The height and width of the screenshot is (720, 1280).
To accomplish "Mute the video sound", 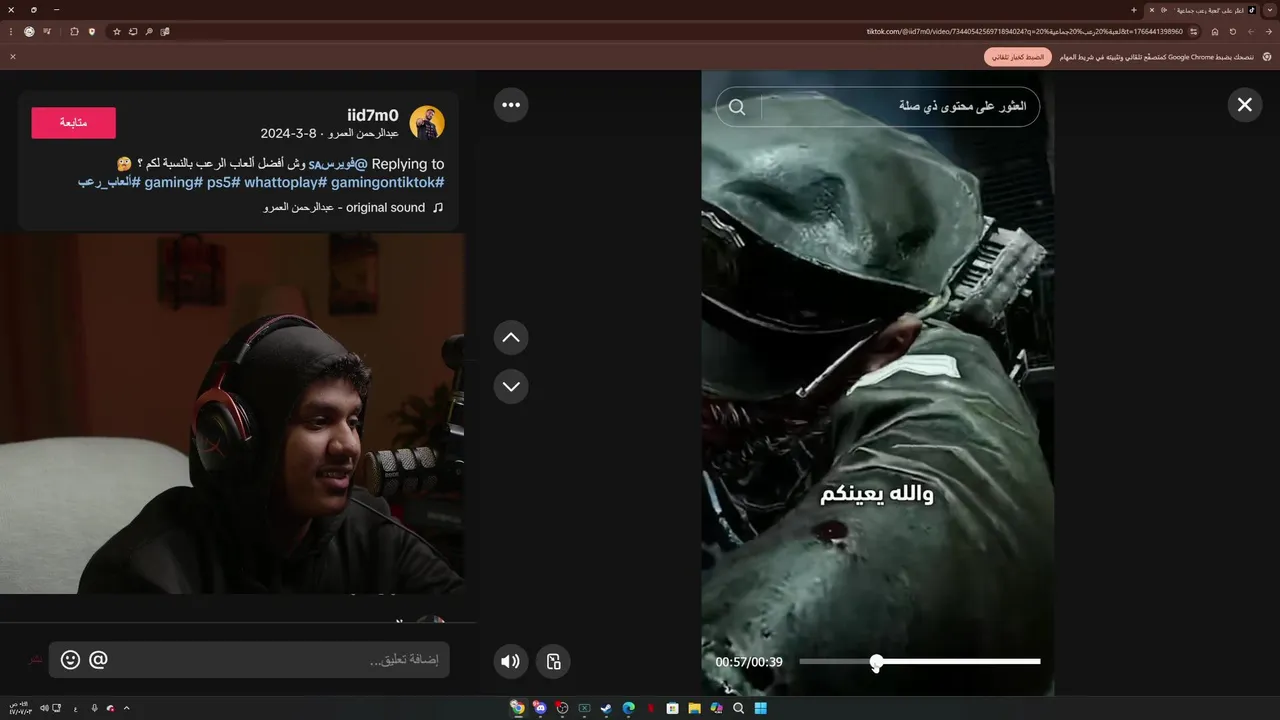I will 510,661.
